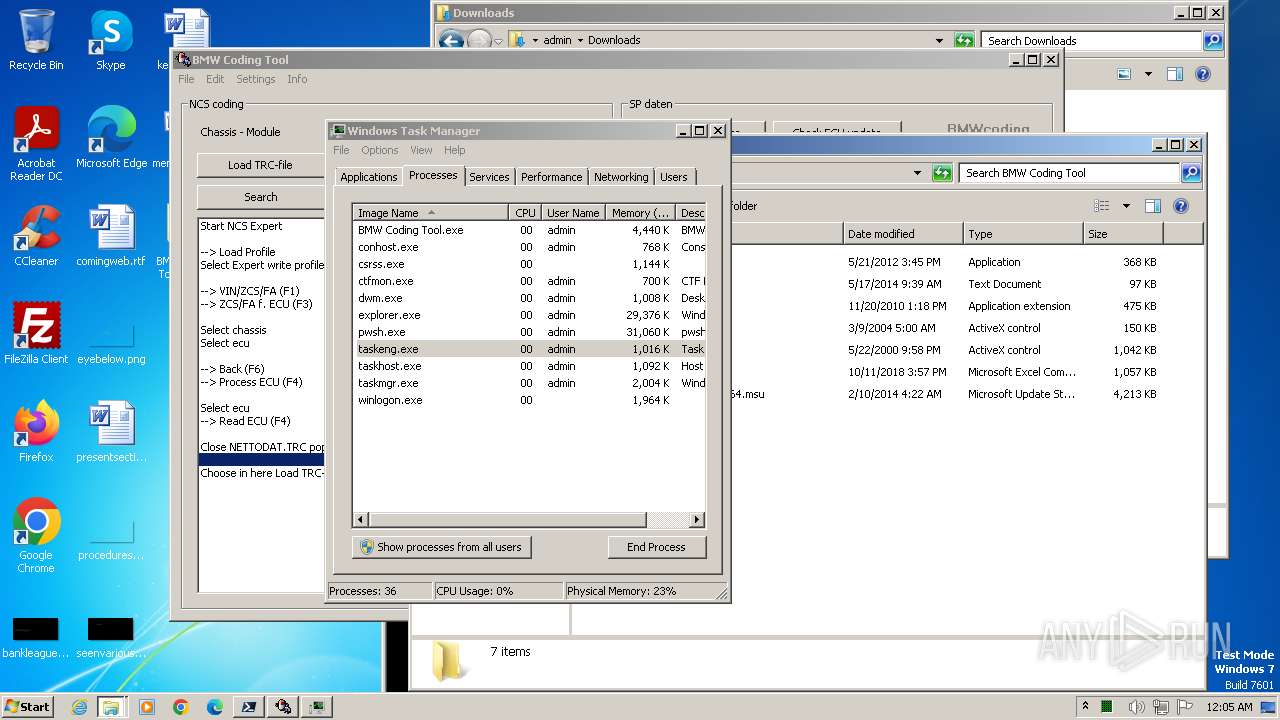Switch to BMW Coding Tool taskbar button
The height and width of the screenshot is (720, 1280).
[283, 707]
